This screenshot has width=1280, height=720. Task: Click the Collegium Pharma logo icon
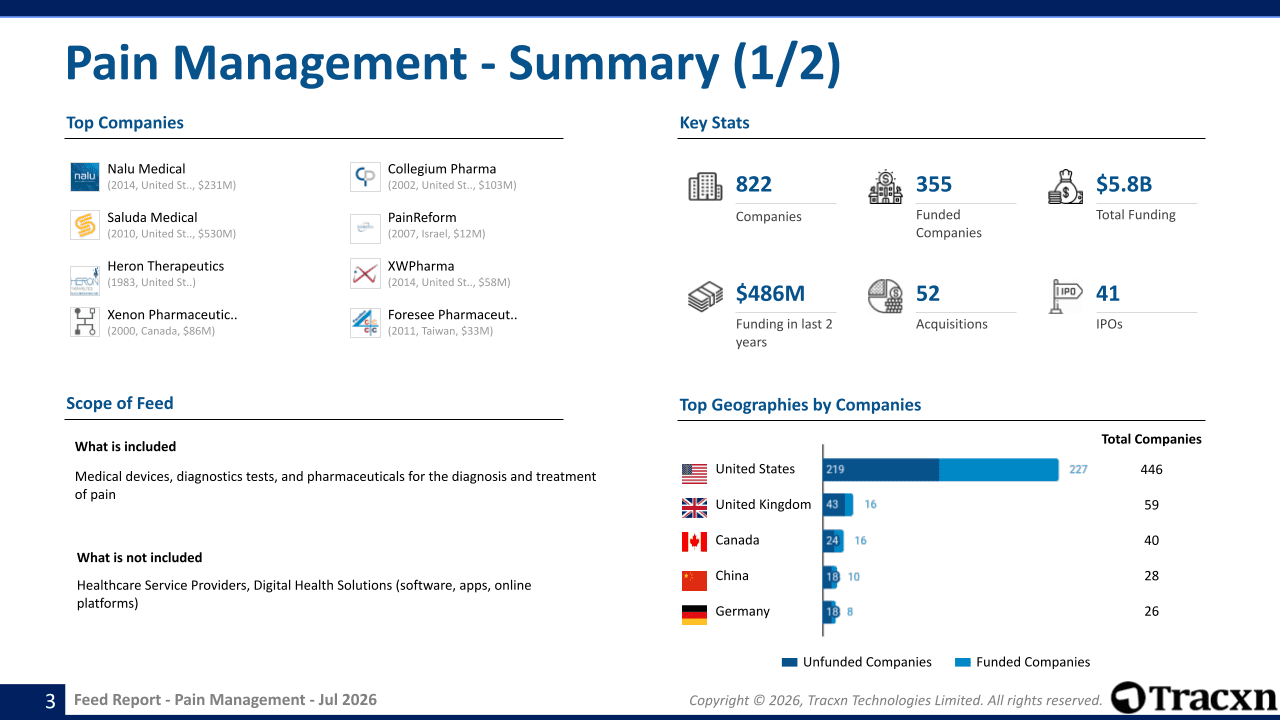(365, 177)
